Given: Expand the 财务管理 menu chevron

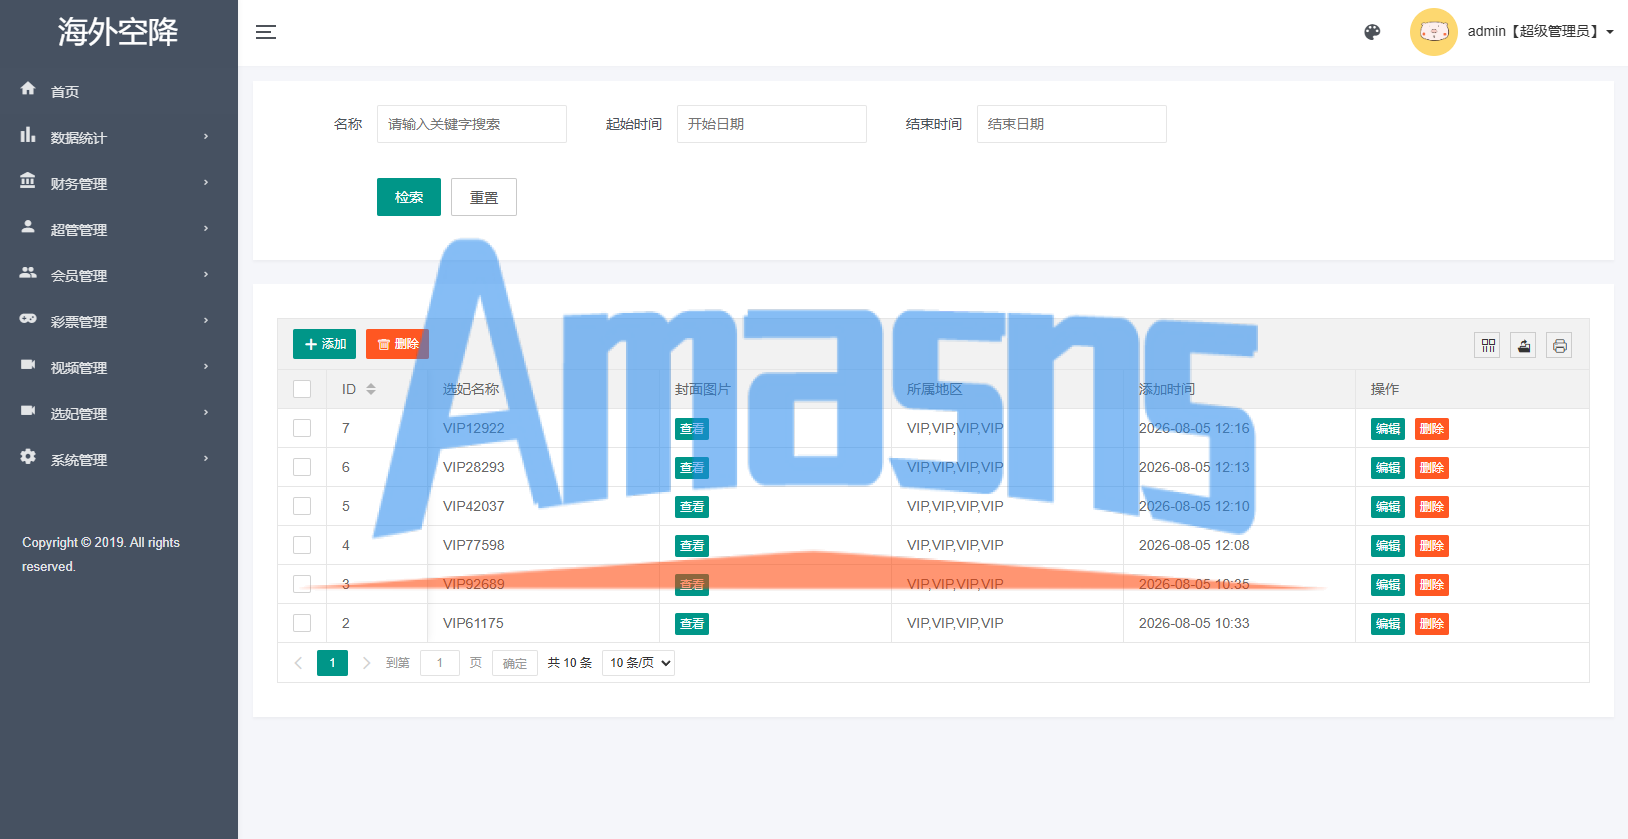Looking at the screenshot, I should click(x=206, y=183).
